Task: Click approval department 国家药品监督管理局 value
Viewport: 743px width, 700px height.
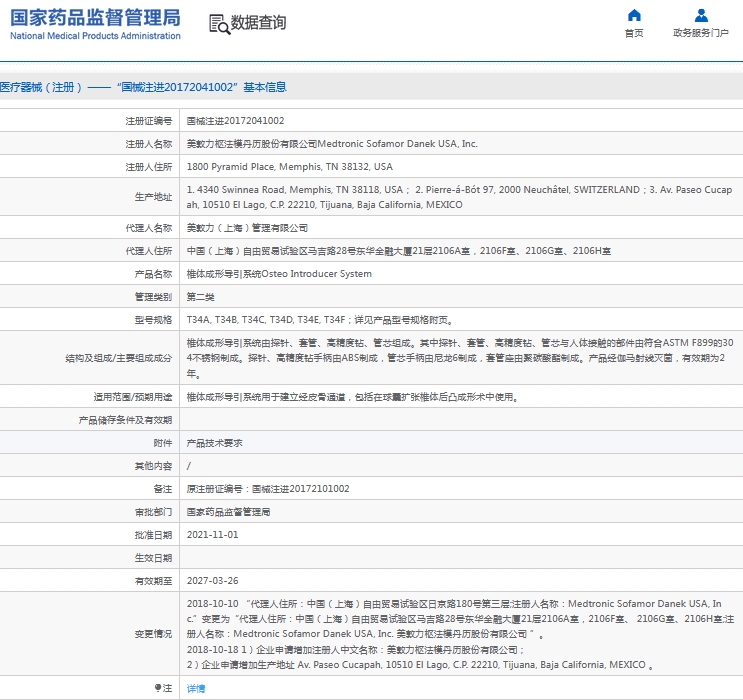Action: coord(228,512)
